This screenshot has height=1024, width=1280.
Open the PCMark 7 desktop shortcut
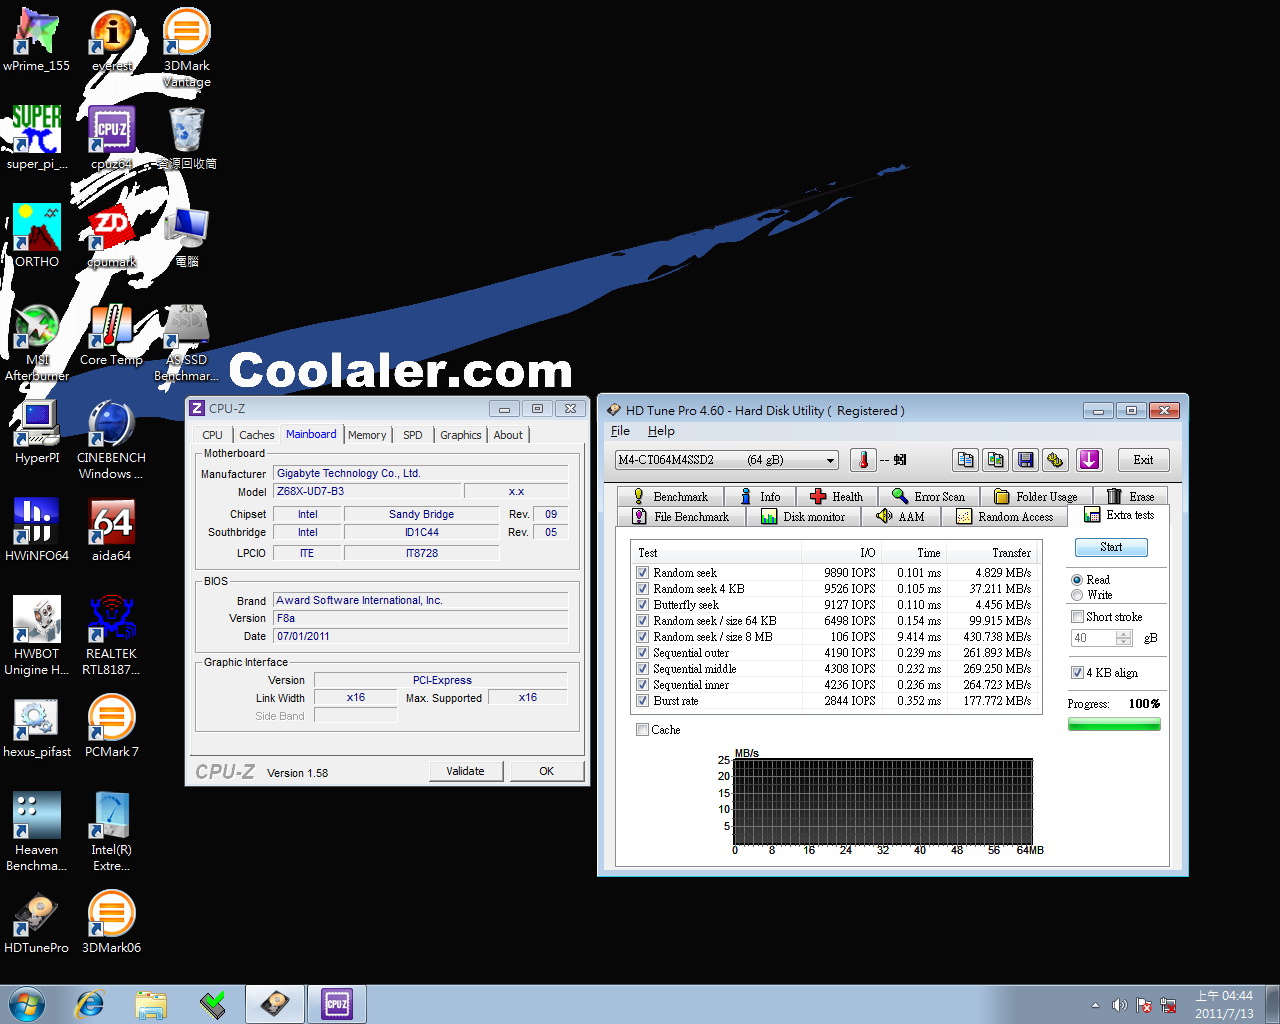[112, 726]
